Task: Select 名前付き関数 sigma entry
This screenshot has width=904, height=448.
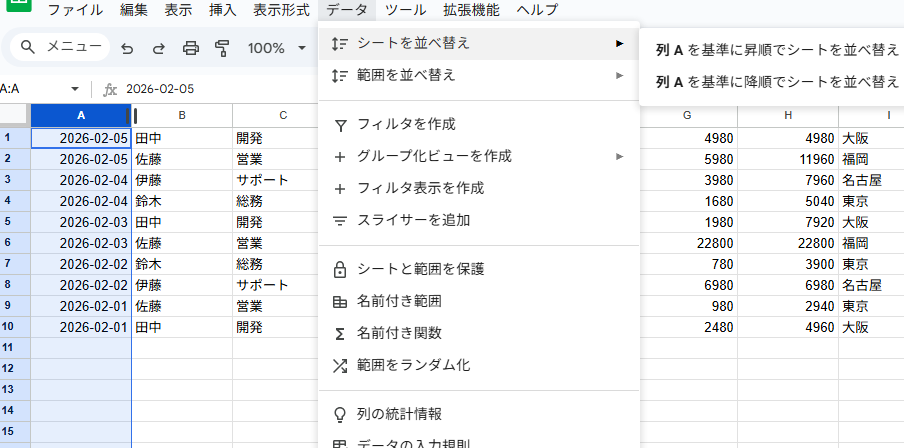Action: point(399,333)
